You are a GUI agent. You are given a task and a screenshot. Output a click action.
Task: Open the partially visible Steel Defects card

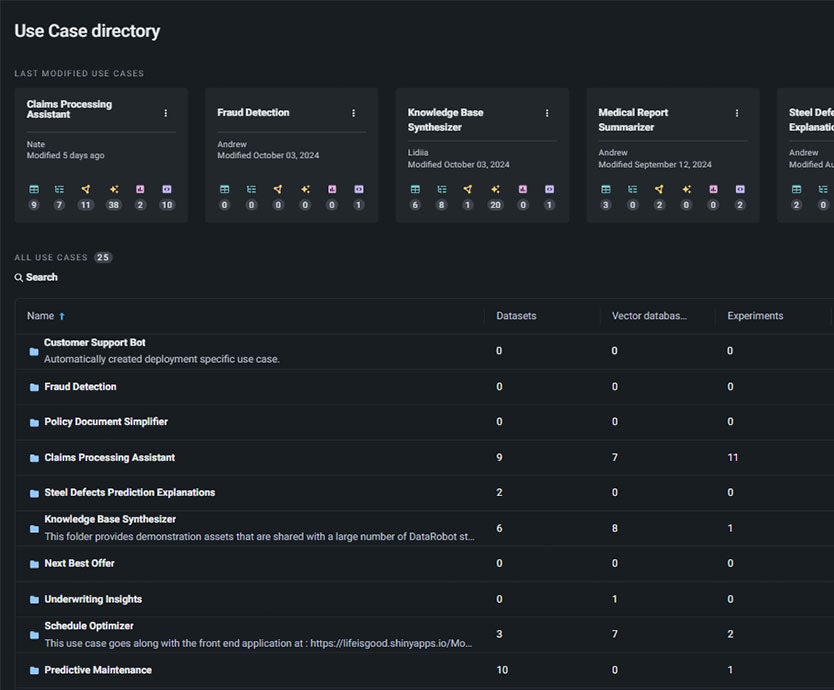click(806, 155)
